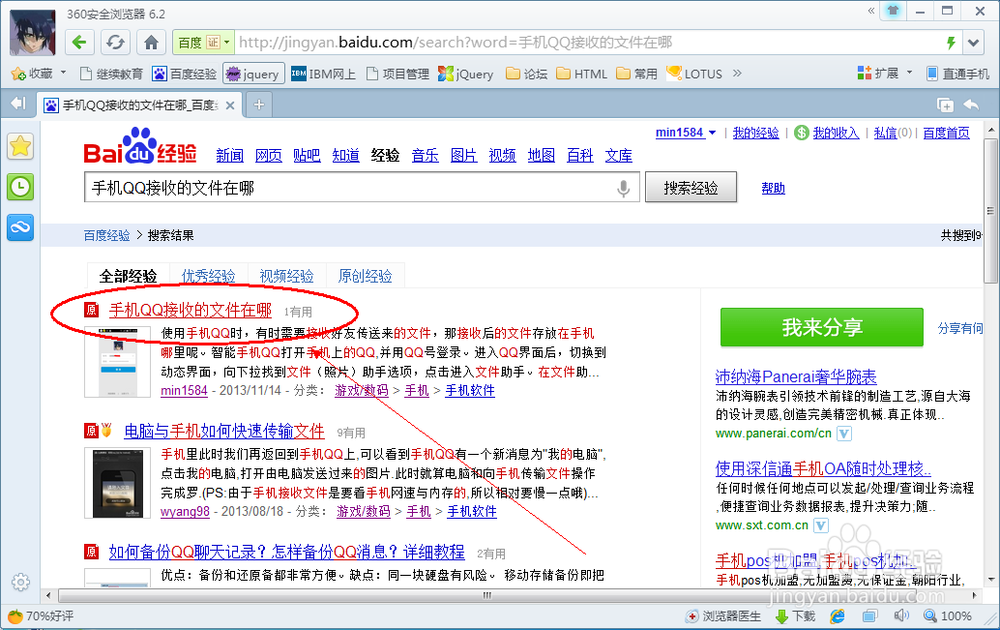
Task: Open the 项目管理 bookmark
Action: (397, 74)
